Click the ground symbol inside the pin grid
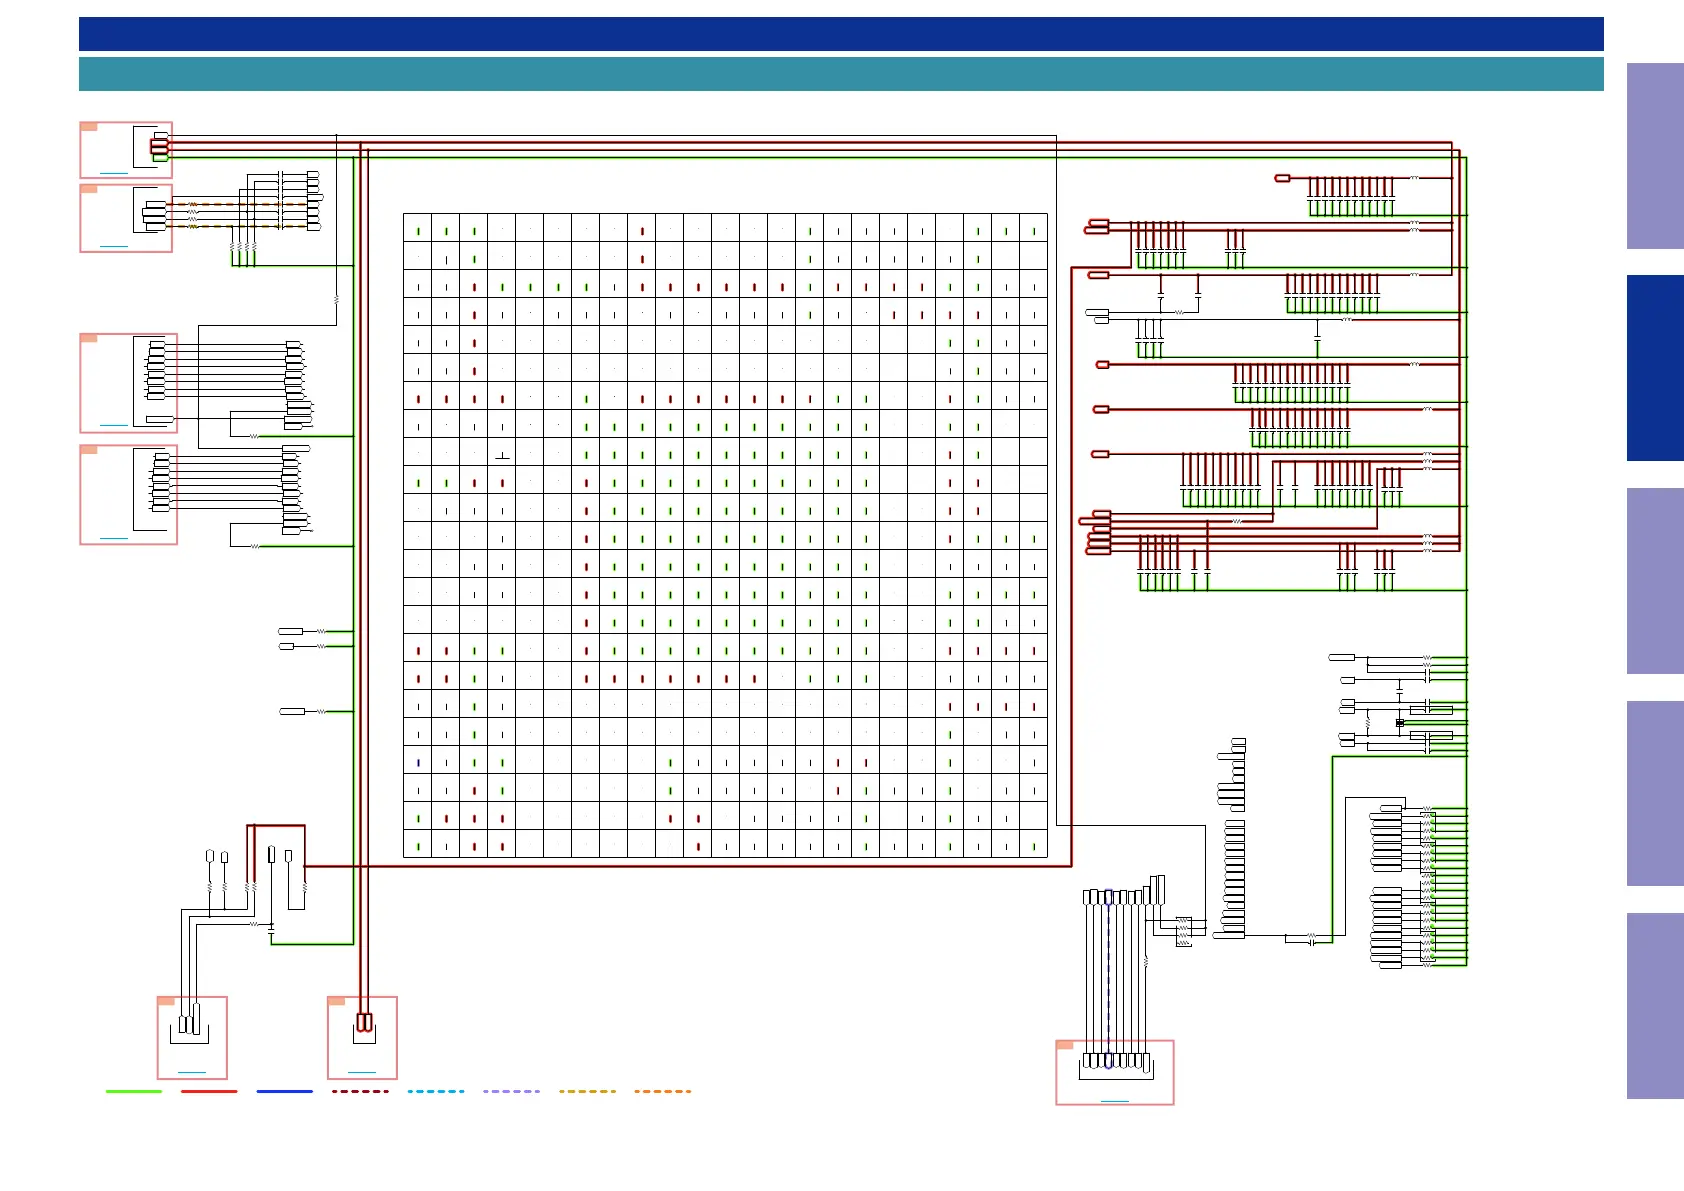The height and width of the screenshot is (1191, 1684). (502, 457)
